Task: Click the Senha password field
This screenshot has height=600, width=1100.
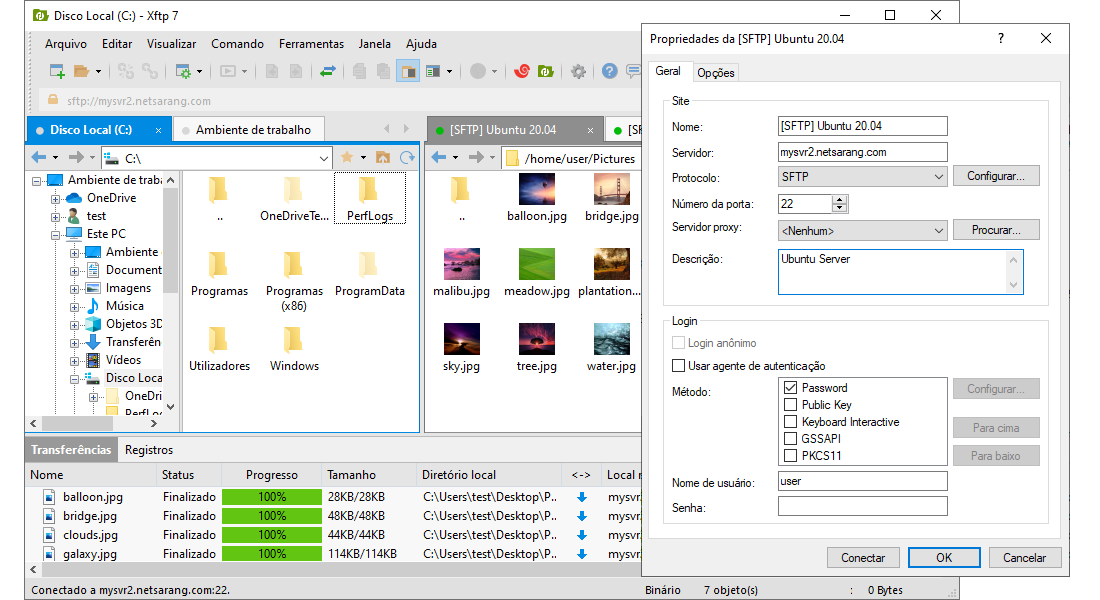Action: click(x=863, y=507)
